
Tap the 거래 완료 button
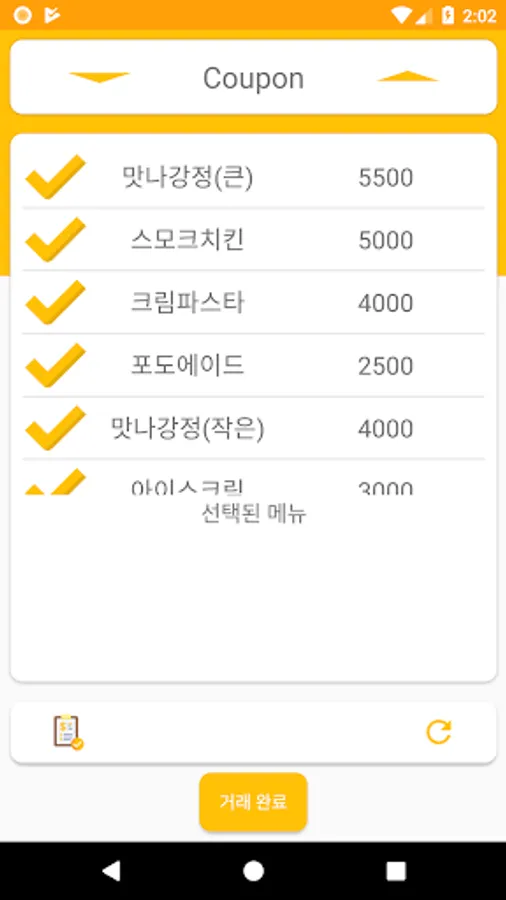tap(254, 802)
